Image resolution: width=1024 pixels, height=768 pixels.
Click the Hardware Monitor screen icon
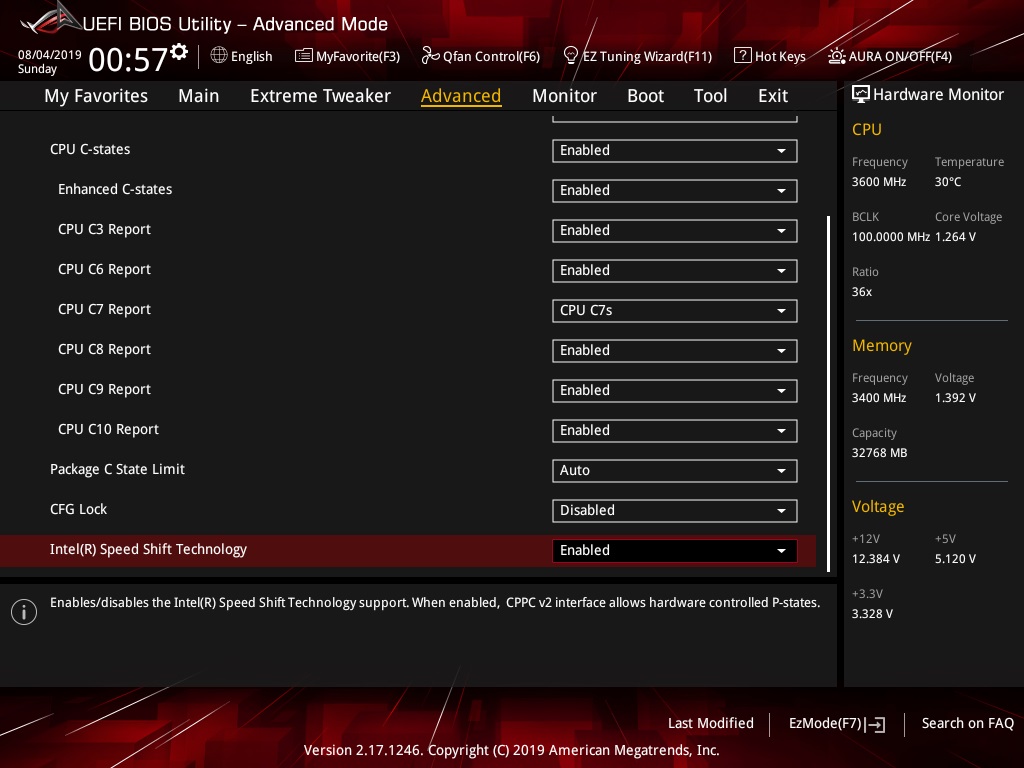(861, 95)
